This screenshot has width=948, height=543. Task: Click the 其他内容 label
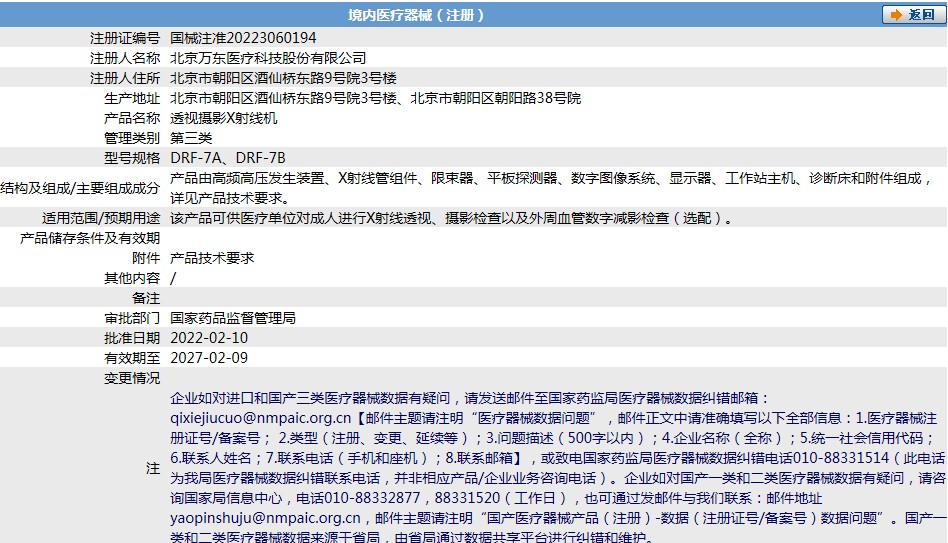click(132, 278)
